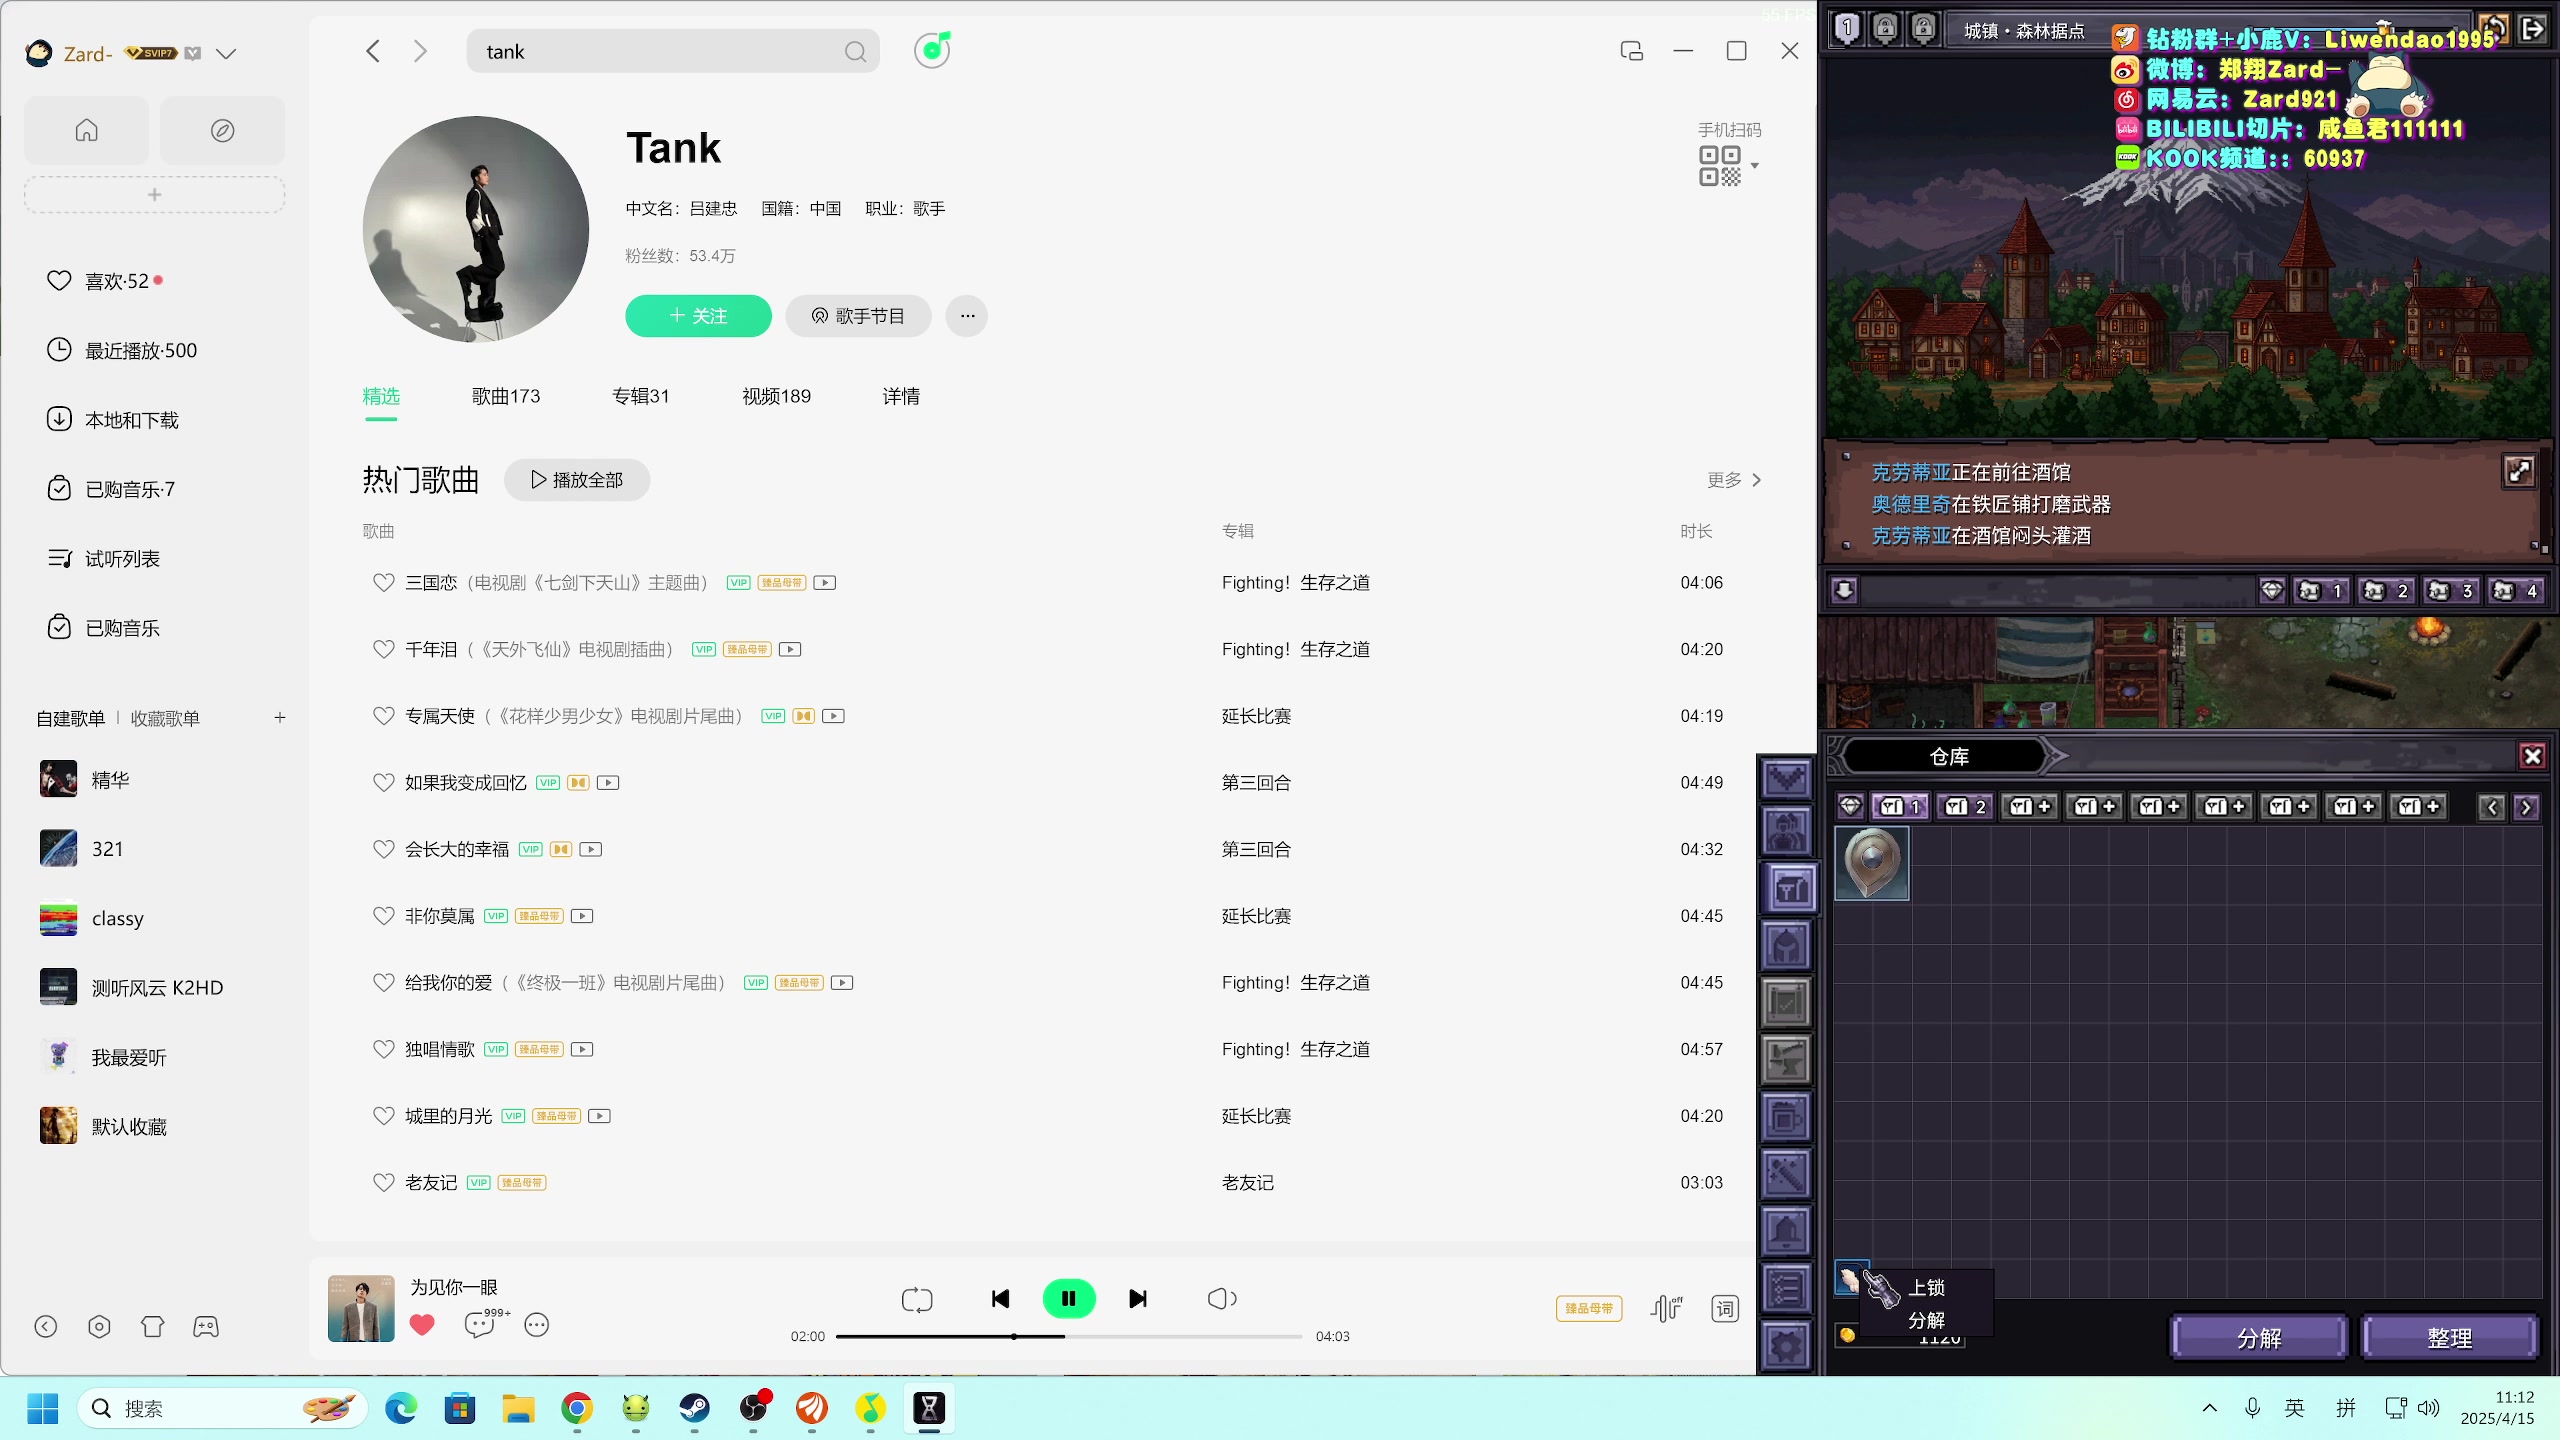Like the song 会长大的幸福
Image resolution: width=2560 pixels, height=1440 pixels.
(384, 850)
